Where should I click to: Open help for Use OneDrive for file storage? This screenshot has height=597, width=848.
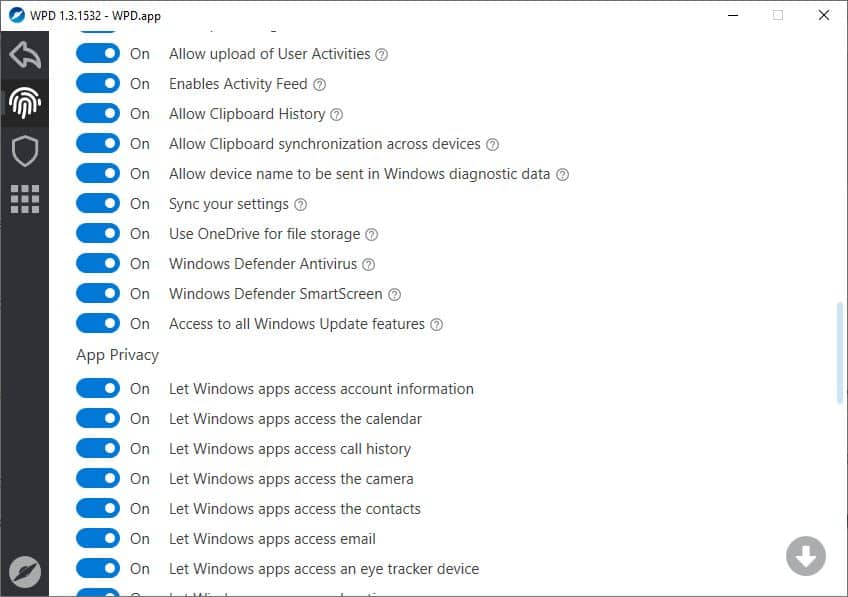pos(370,234)
